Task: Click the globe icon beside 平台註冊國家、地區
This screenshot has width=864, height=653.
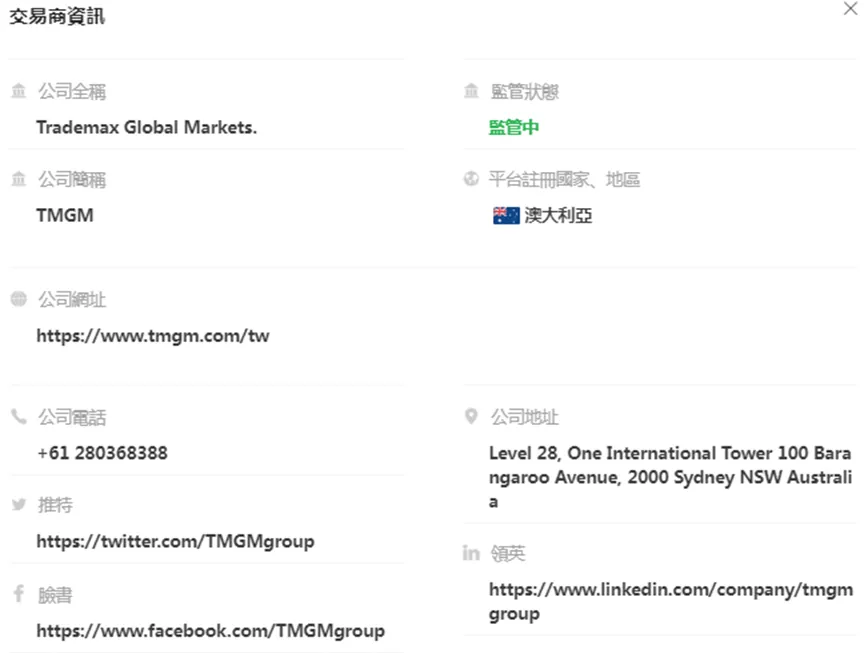Action: coord(471,179)
